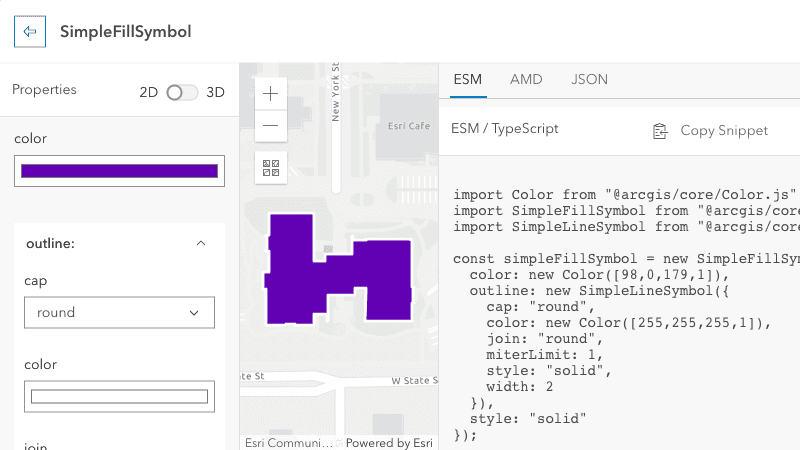
Task: Switch to the AMD tab
Action: tap(526, 80)
